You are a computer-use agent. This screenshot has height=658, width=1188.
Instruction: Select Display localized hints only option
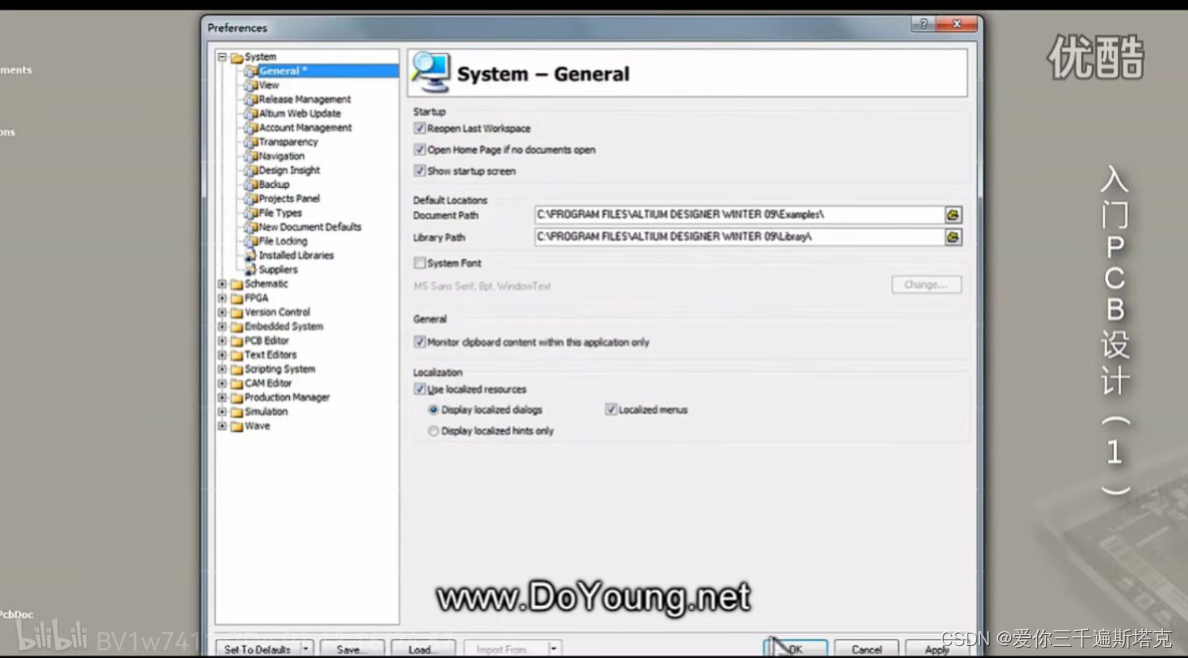point(433,431)
